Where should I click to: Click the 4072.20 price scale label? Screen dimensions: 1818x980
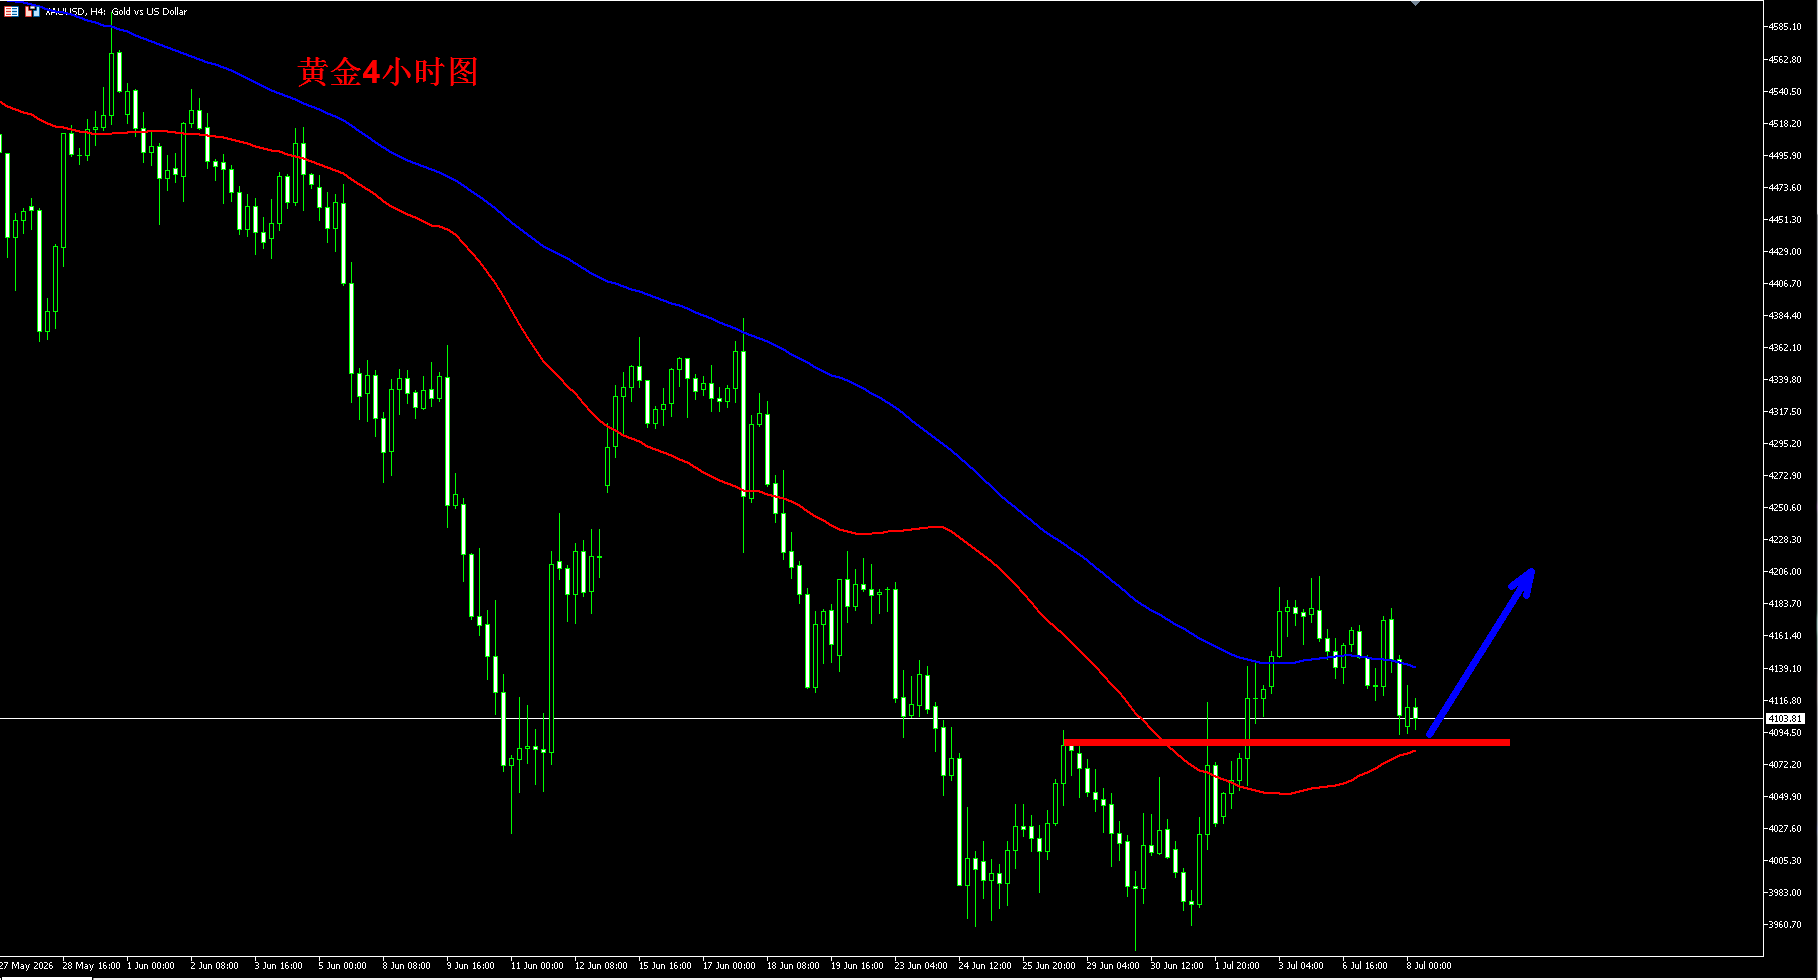coord(1785,764)
